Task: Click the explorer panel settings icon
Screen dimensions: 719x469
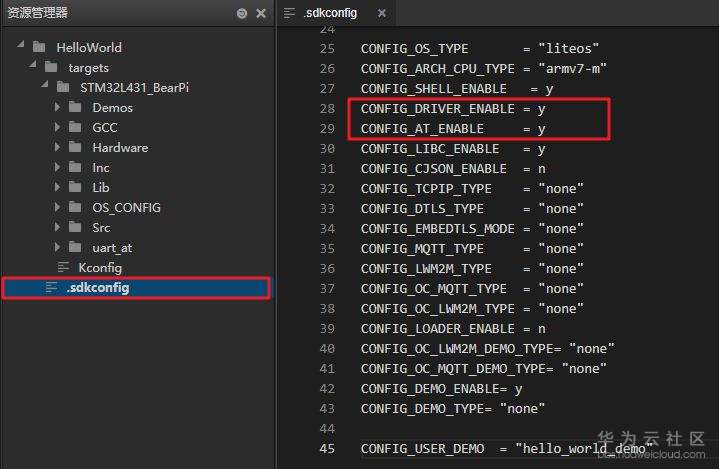Action: point(242,14)
